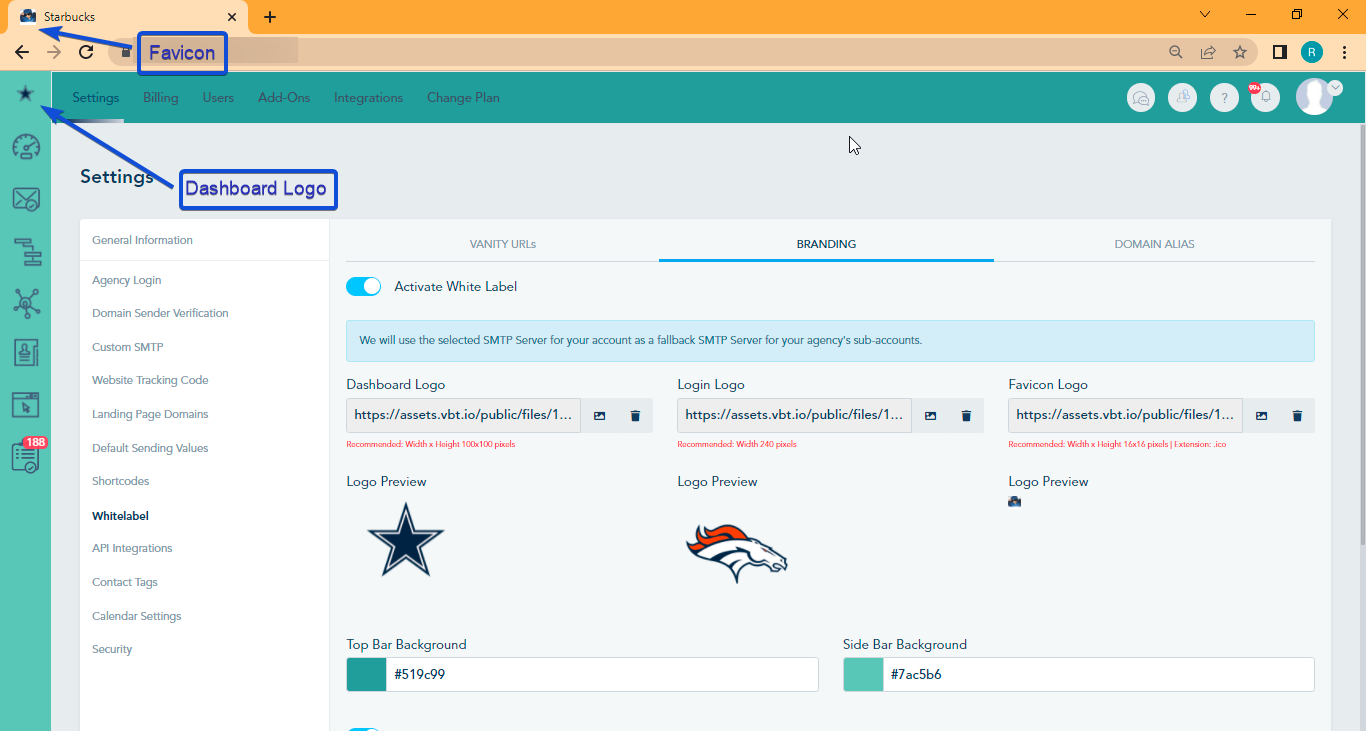The image size is (1366, 731).
Task: Open Domain Sender Verification
Action: [x=160, y=313]
